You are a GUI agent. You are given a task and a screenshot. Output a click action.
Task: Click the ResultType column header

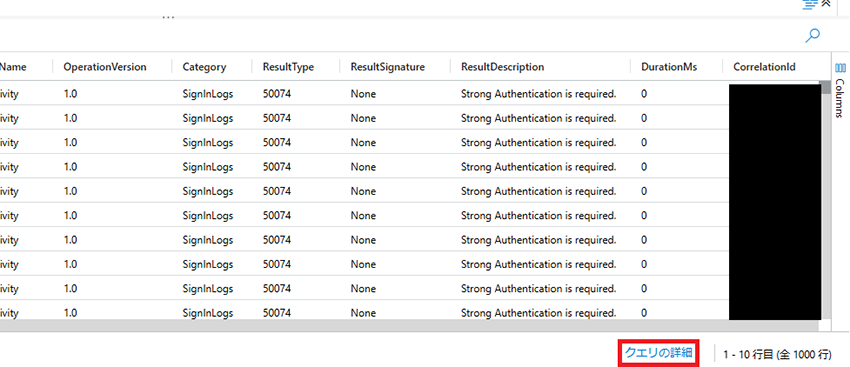click(288, 67)
